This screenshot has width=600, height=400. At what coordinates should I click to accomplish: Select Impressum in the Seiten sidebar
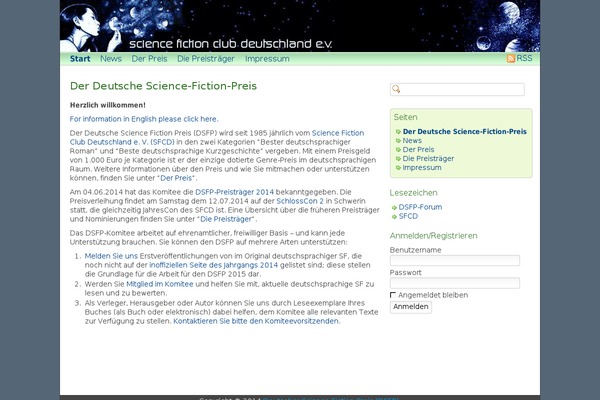click(x=422, y=168)
